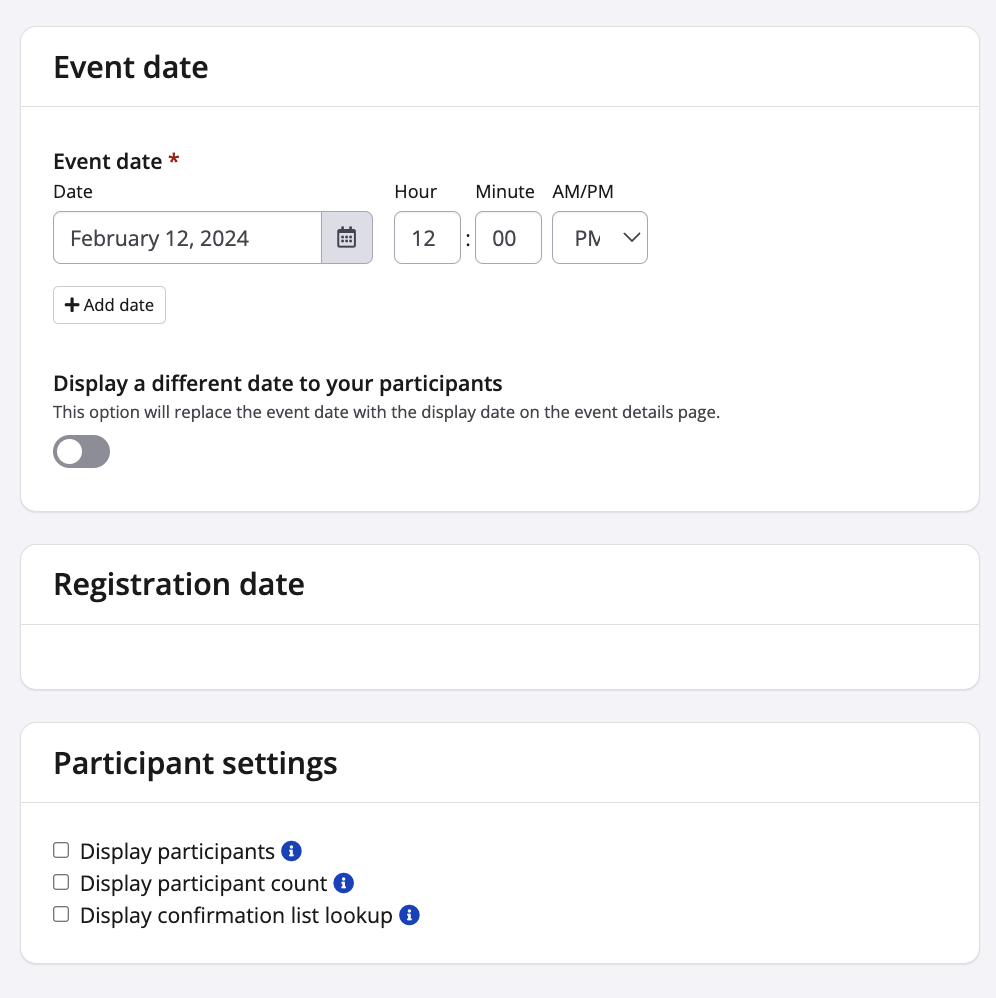The width and height of the screenshot is (996, 998).
Task: Click info icon beside Display participants
Action: point(291,851)
